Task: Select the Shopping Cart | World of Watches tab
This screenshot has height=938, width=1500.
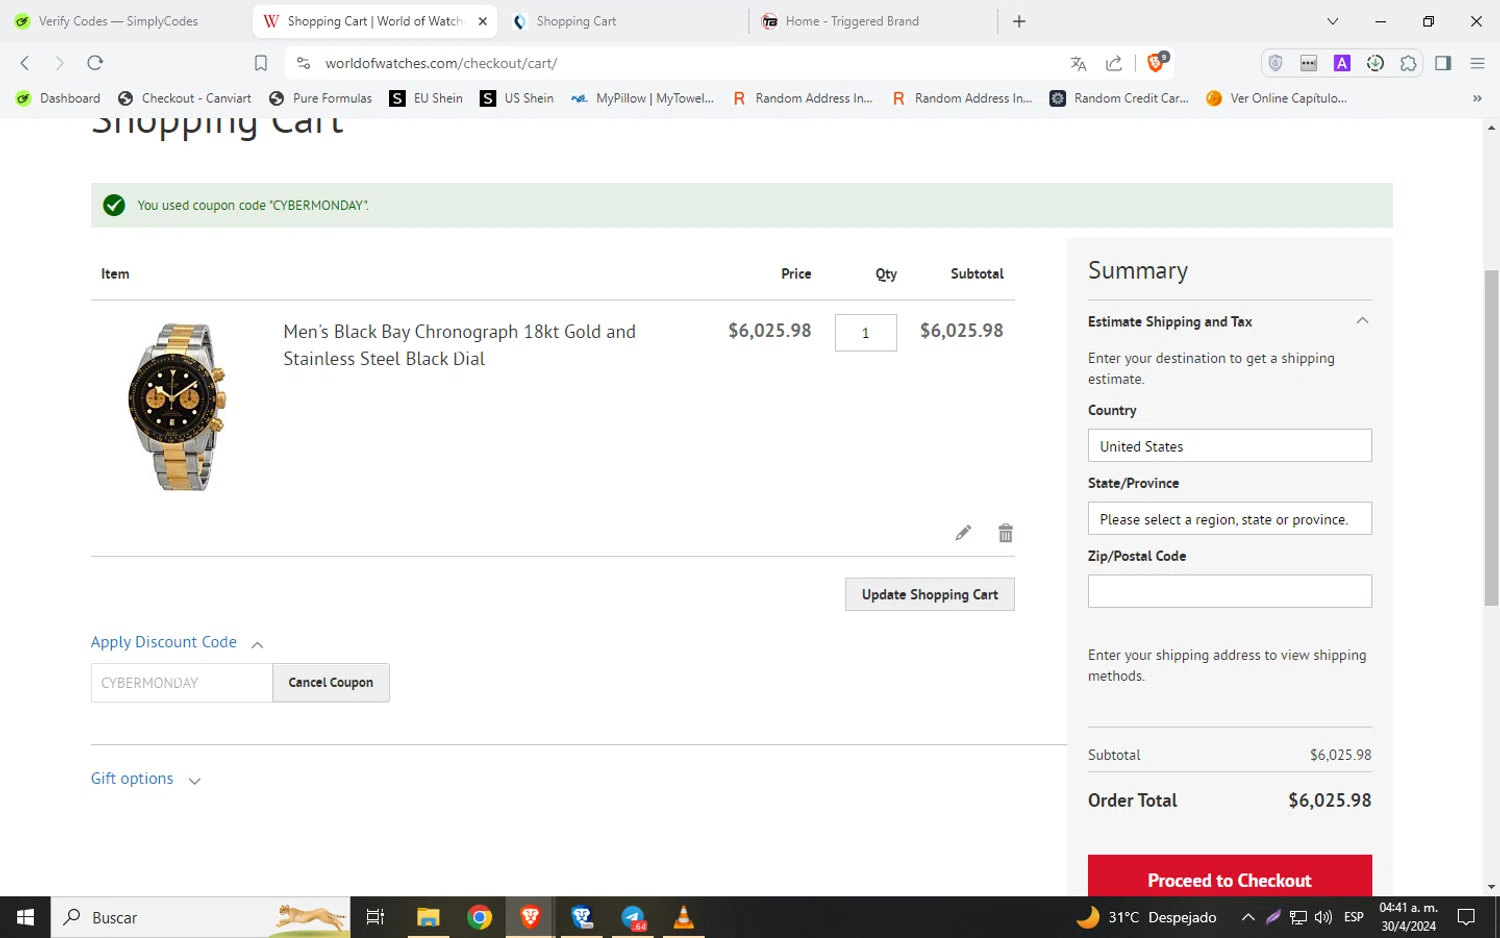Action: [375, 21]
